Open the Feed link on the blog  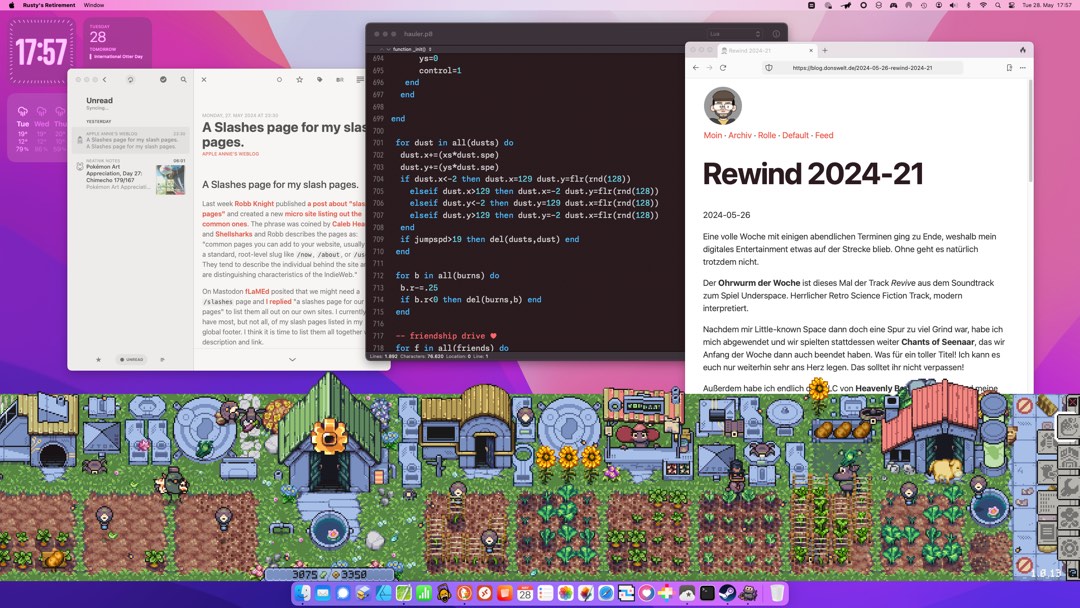pyautogui.click(x=824, y=136)
